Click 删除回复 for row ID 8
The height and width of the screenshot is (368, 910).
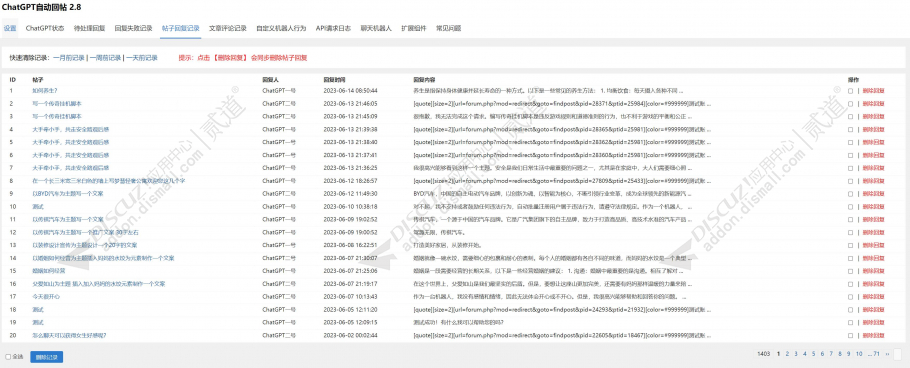pos(873,181)
